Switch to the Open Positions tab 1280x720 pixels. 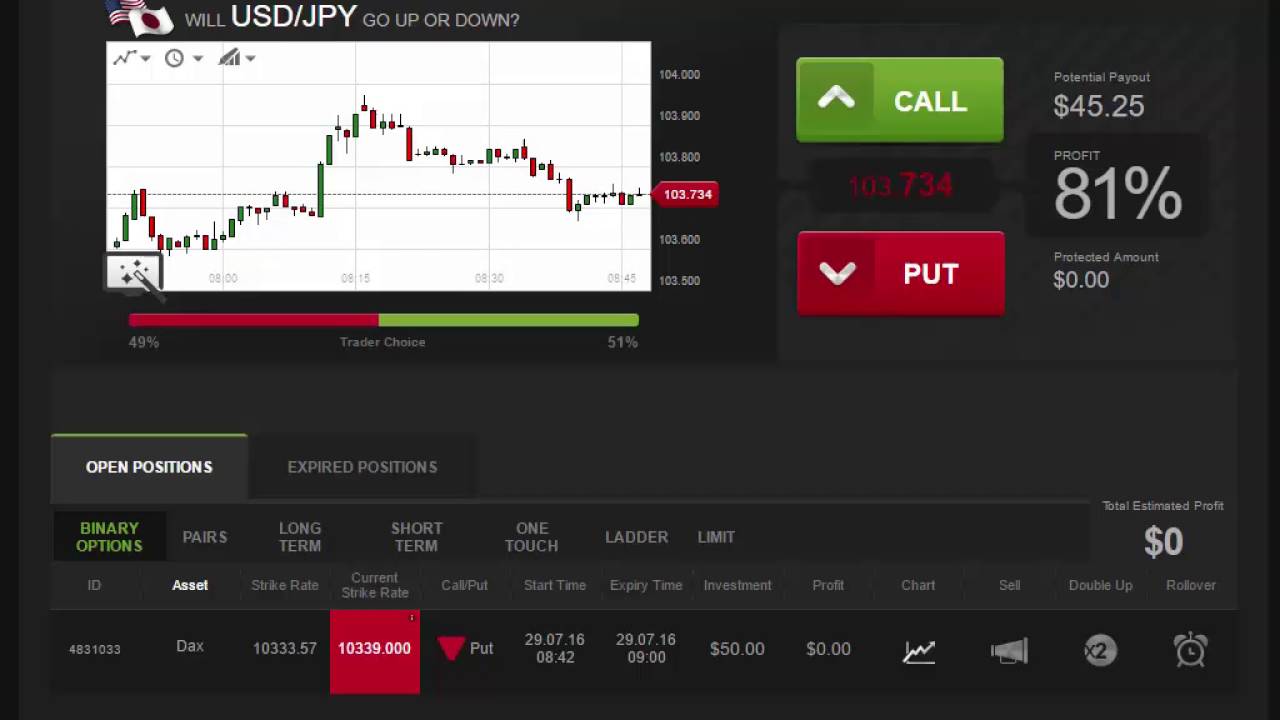(149, 467)
